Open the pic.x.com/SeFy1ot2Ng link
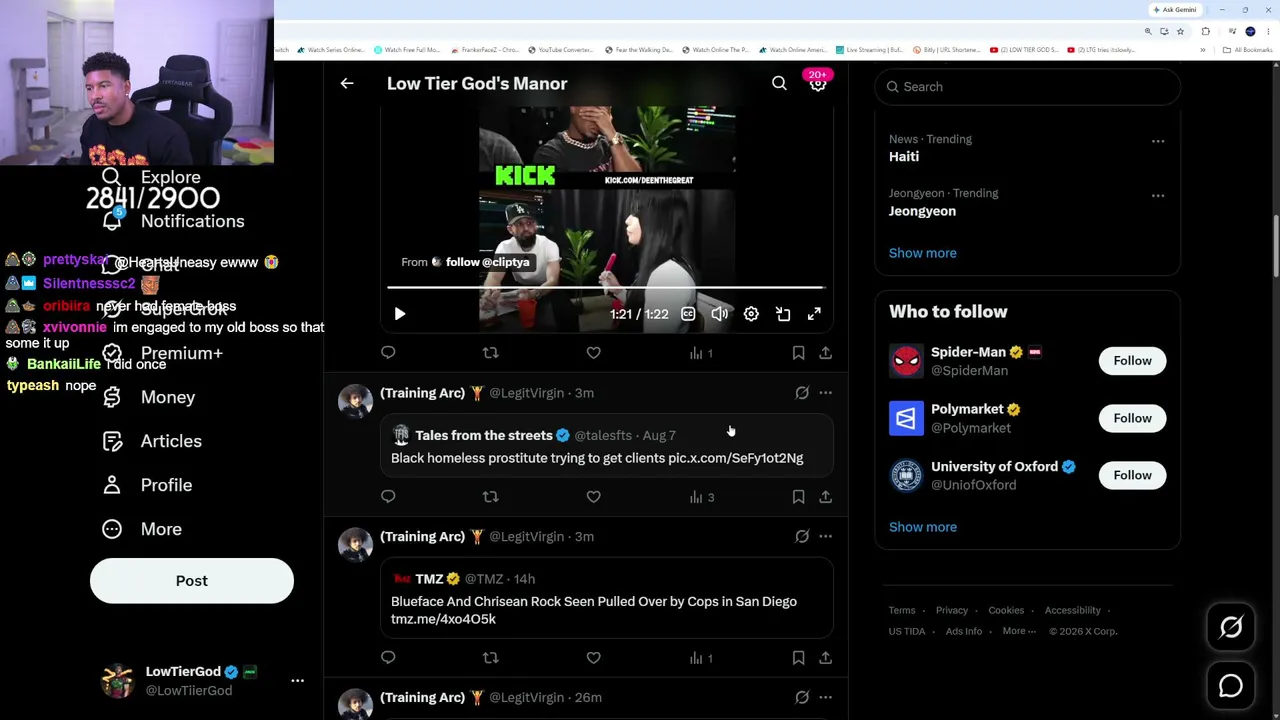Image resolution: width=1280 pixels, height=720 pixels. pyautogui.click(x=735, y=458)
